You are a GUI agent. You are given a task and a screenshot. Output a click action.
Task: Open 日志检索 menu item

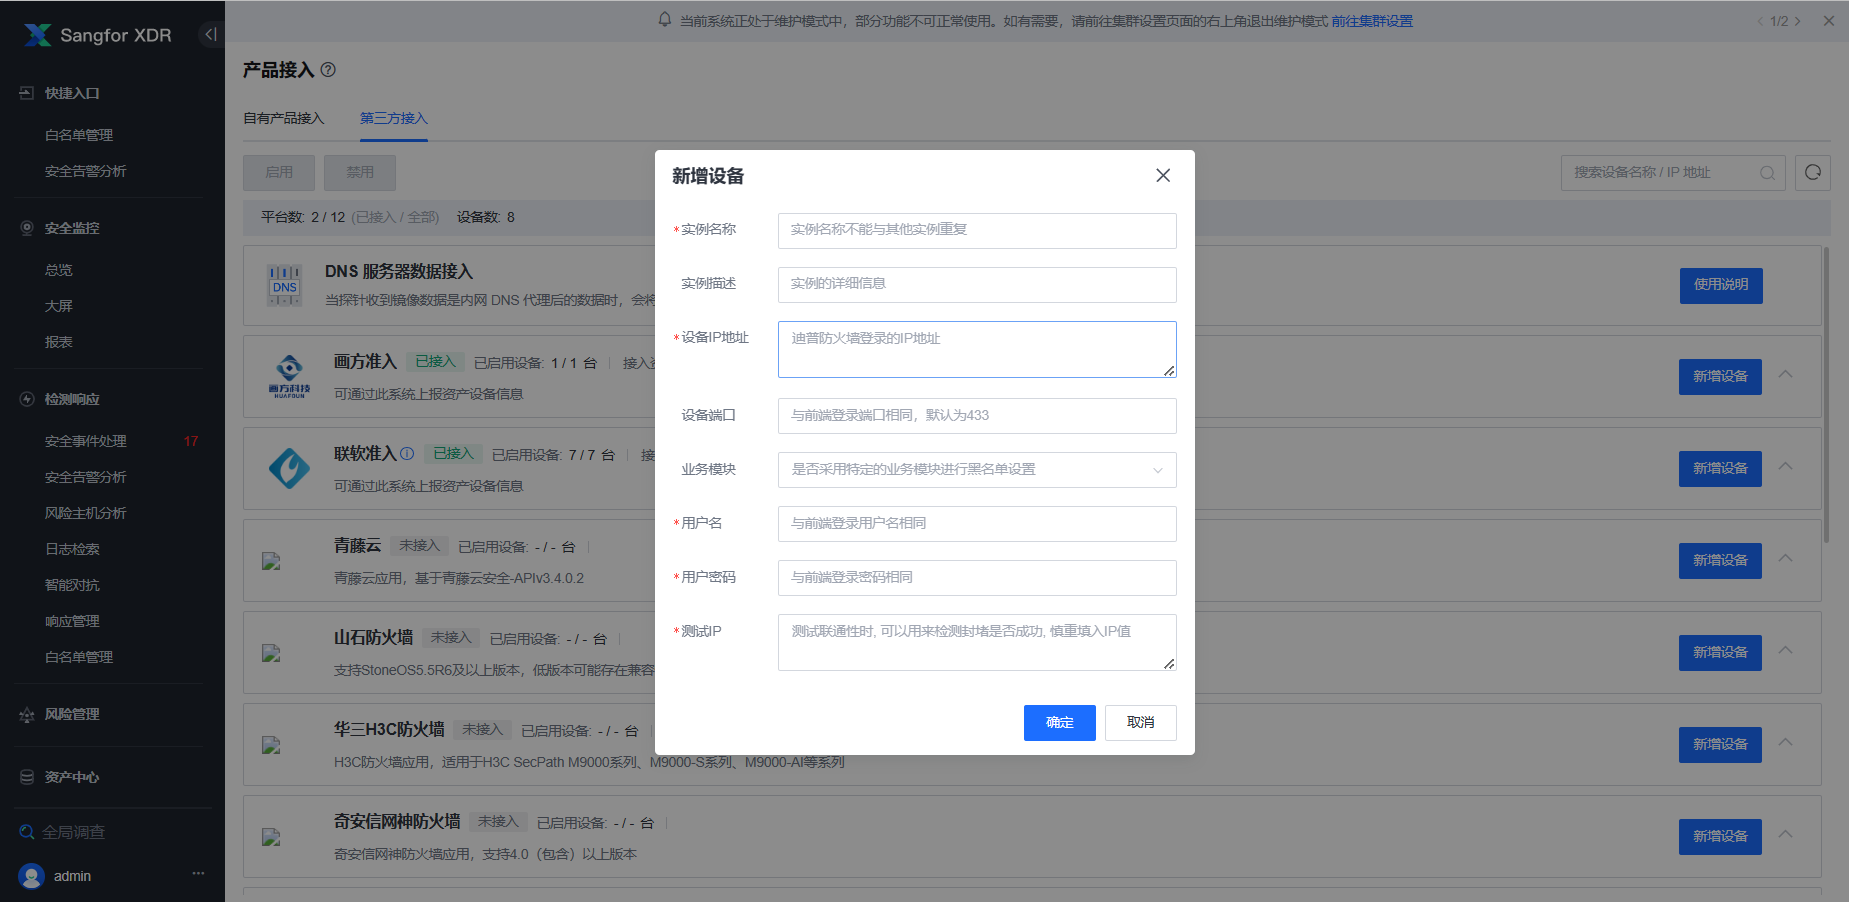pos(72,549)
